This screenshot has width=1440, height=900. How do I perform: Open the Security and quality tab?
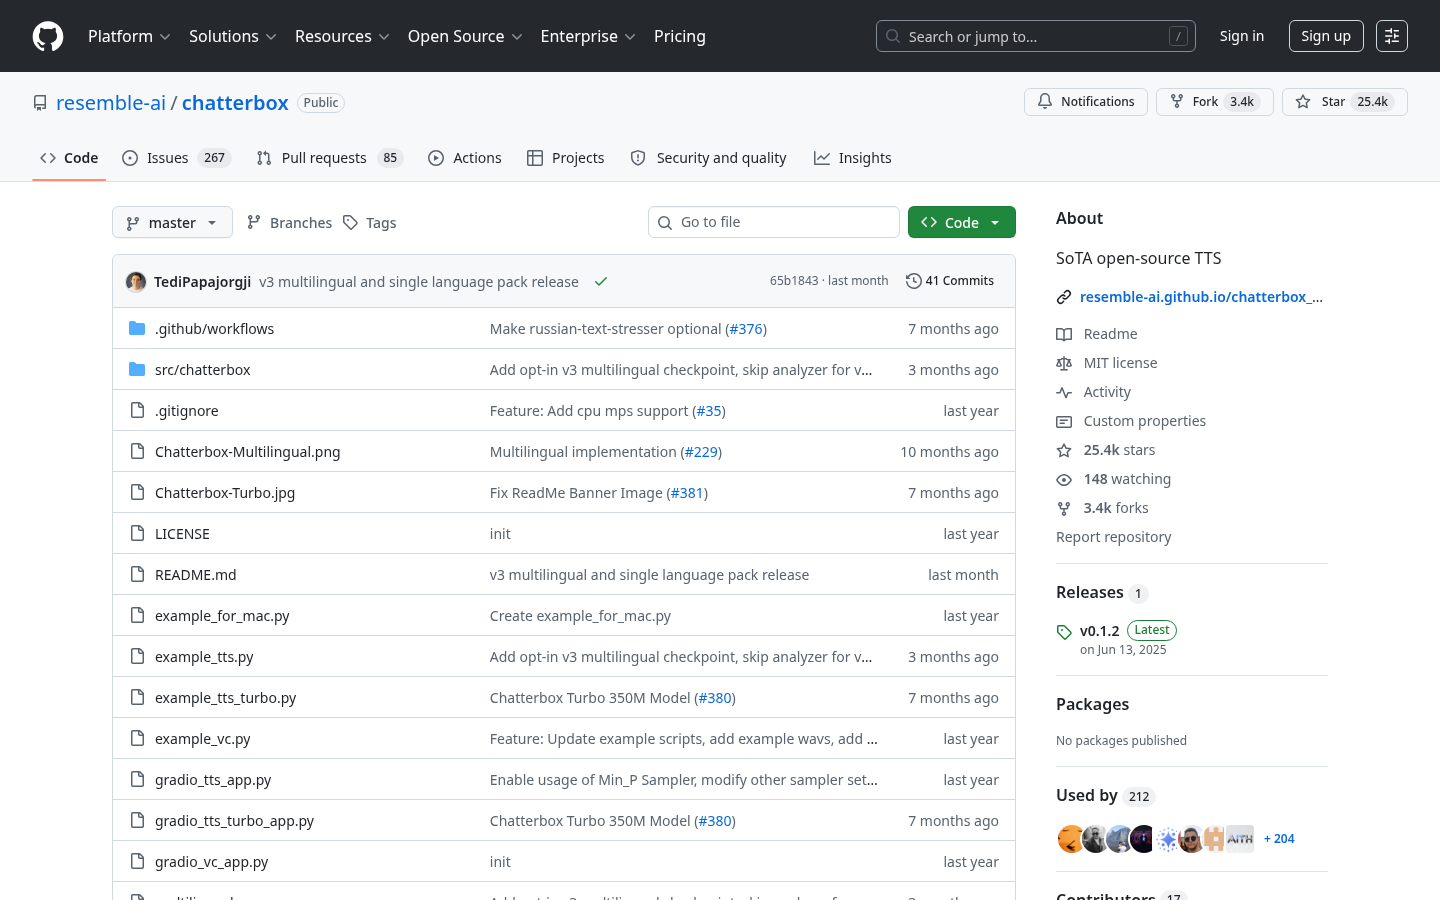click(x=708, y=158)
